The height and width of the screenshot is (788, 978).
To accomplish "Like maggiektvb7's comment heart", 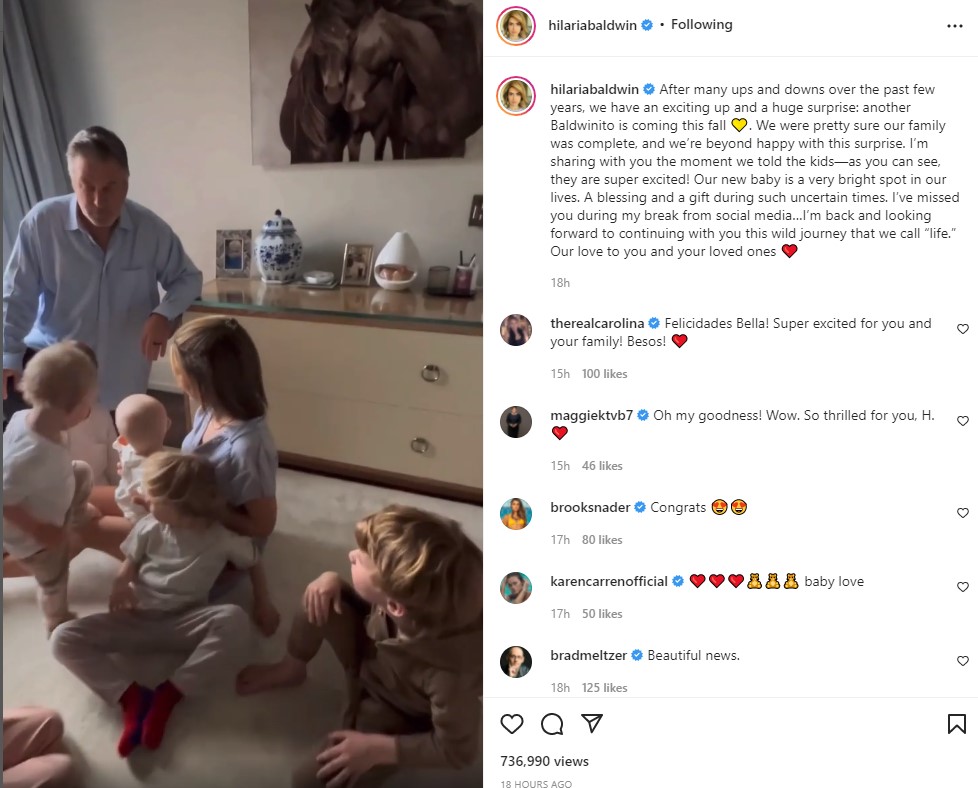I will pyautogui.click(x=962, y=421).
